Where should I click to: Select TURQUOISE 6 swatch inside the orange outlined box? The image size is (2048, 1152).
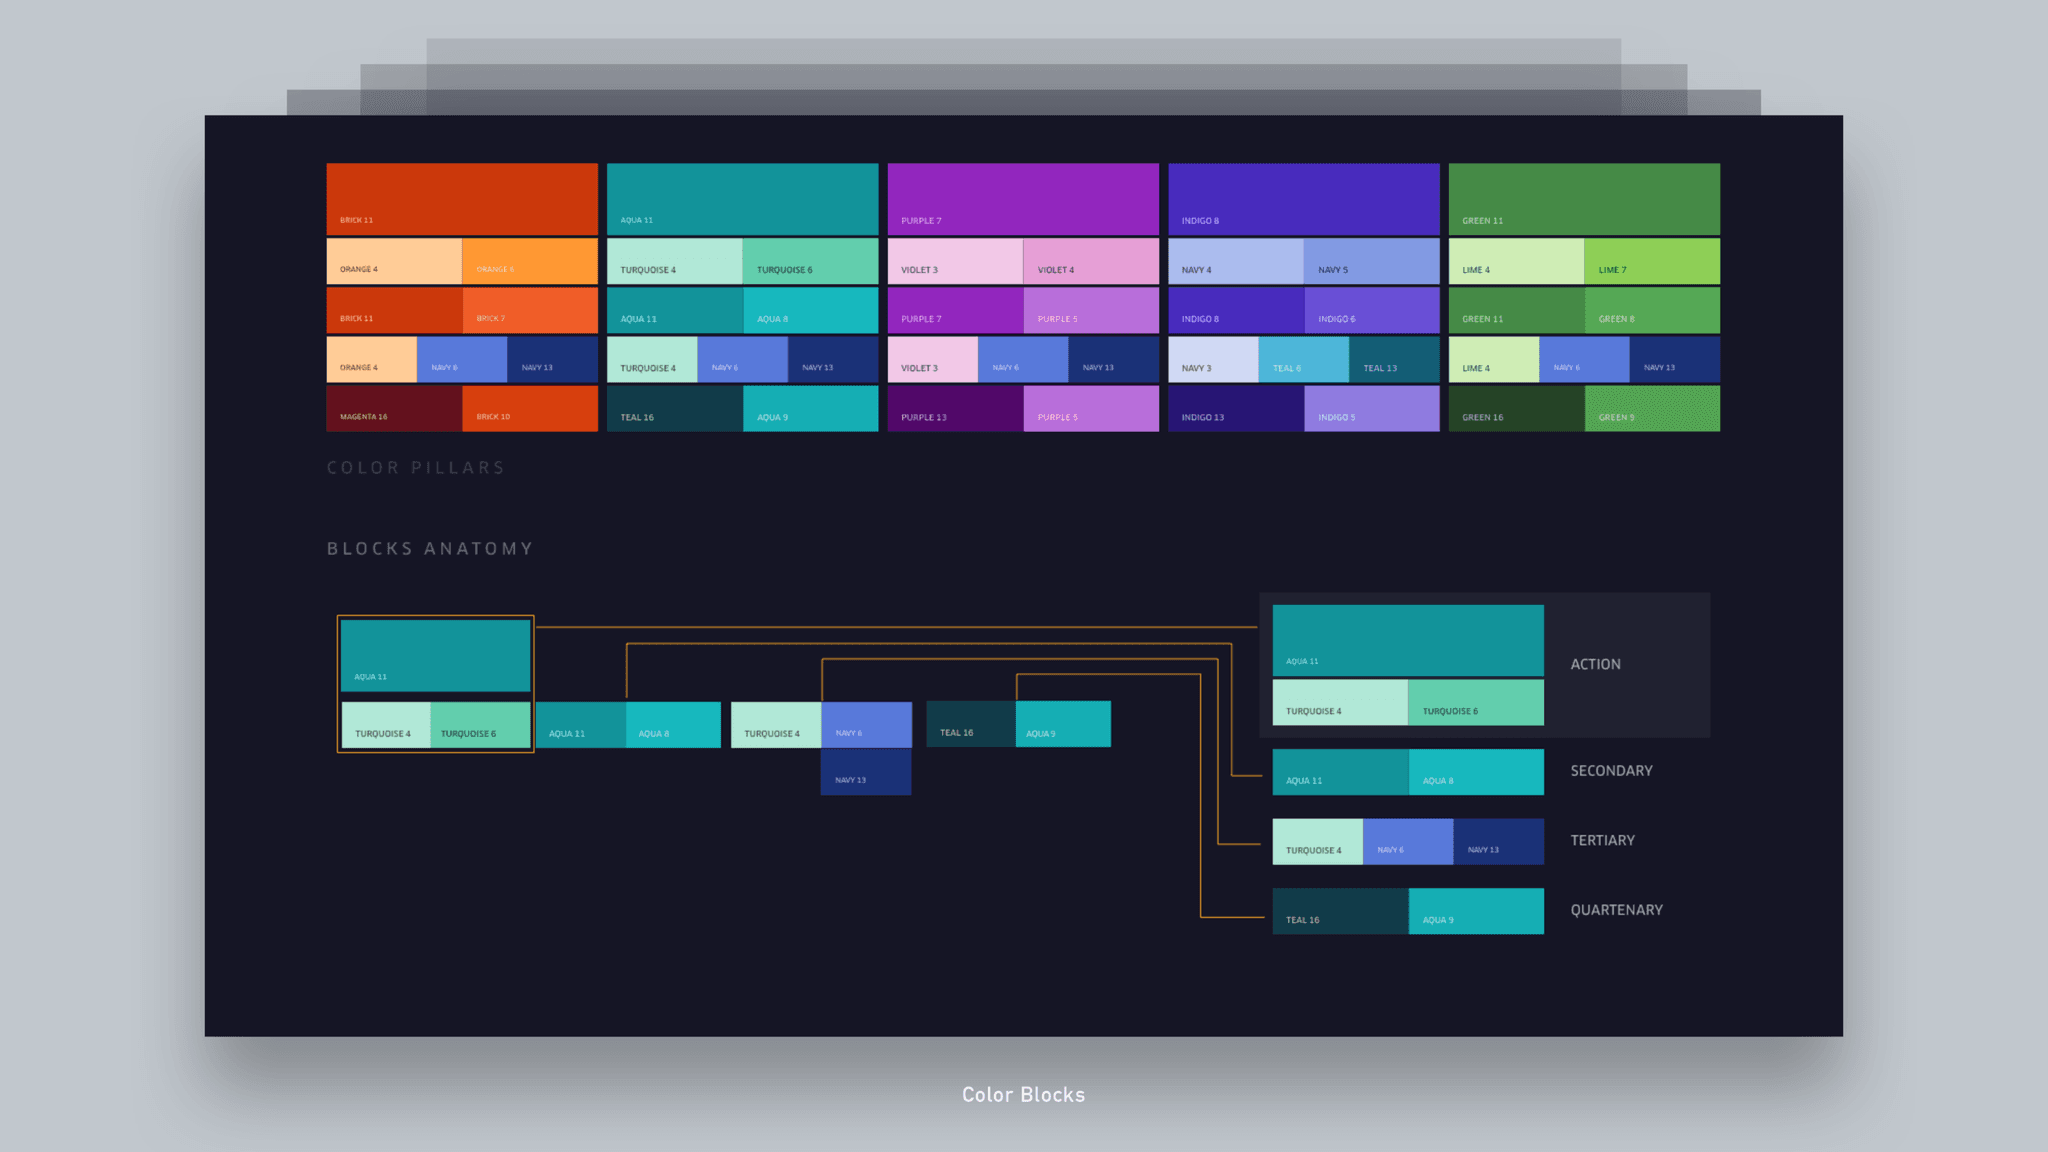tap(481, 725)
